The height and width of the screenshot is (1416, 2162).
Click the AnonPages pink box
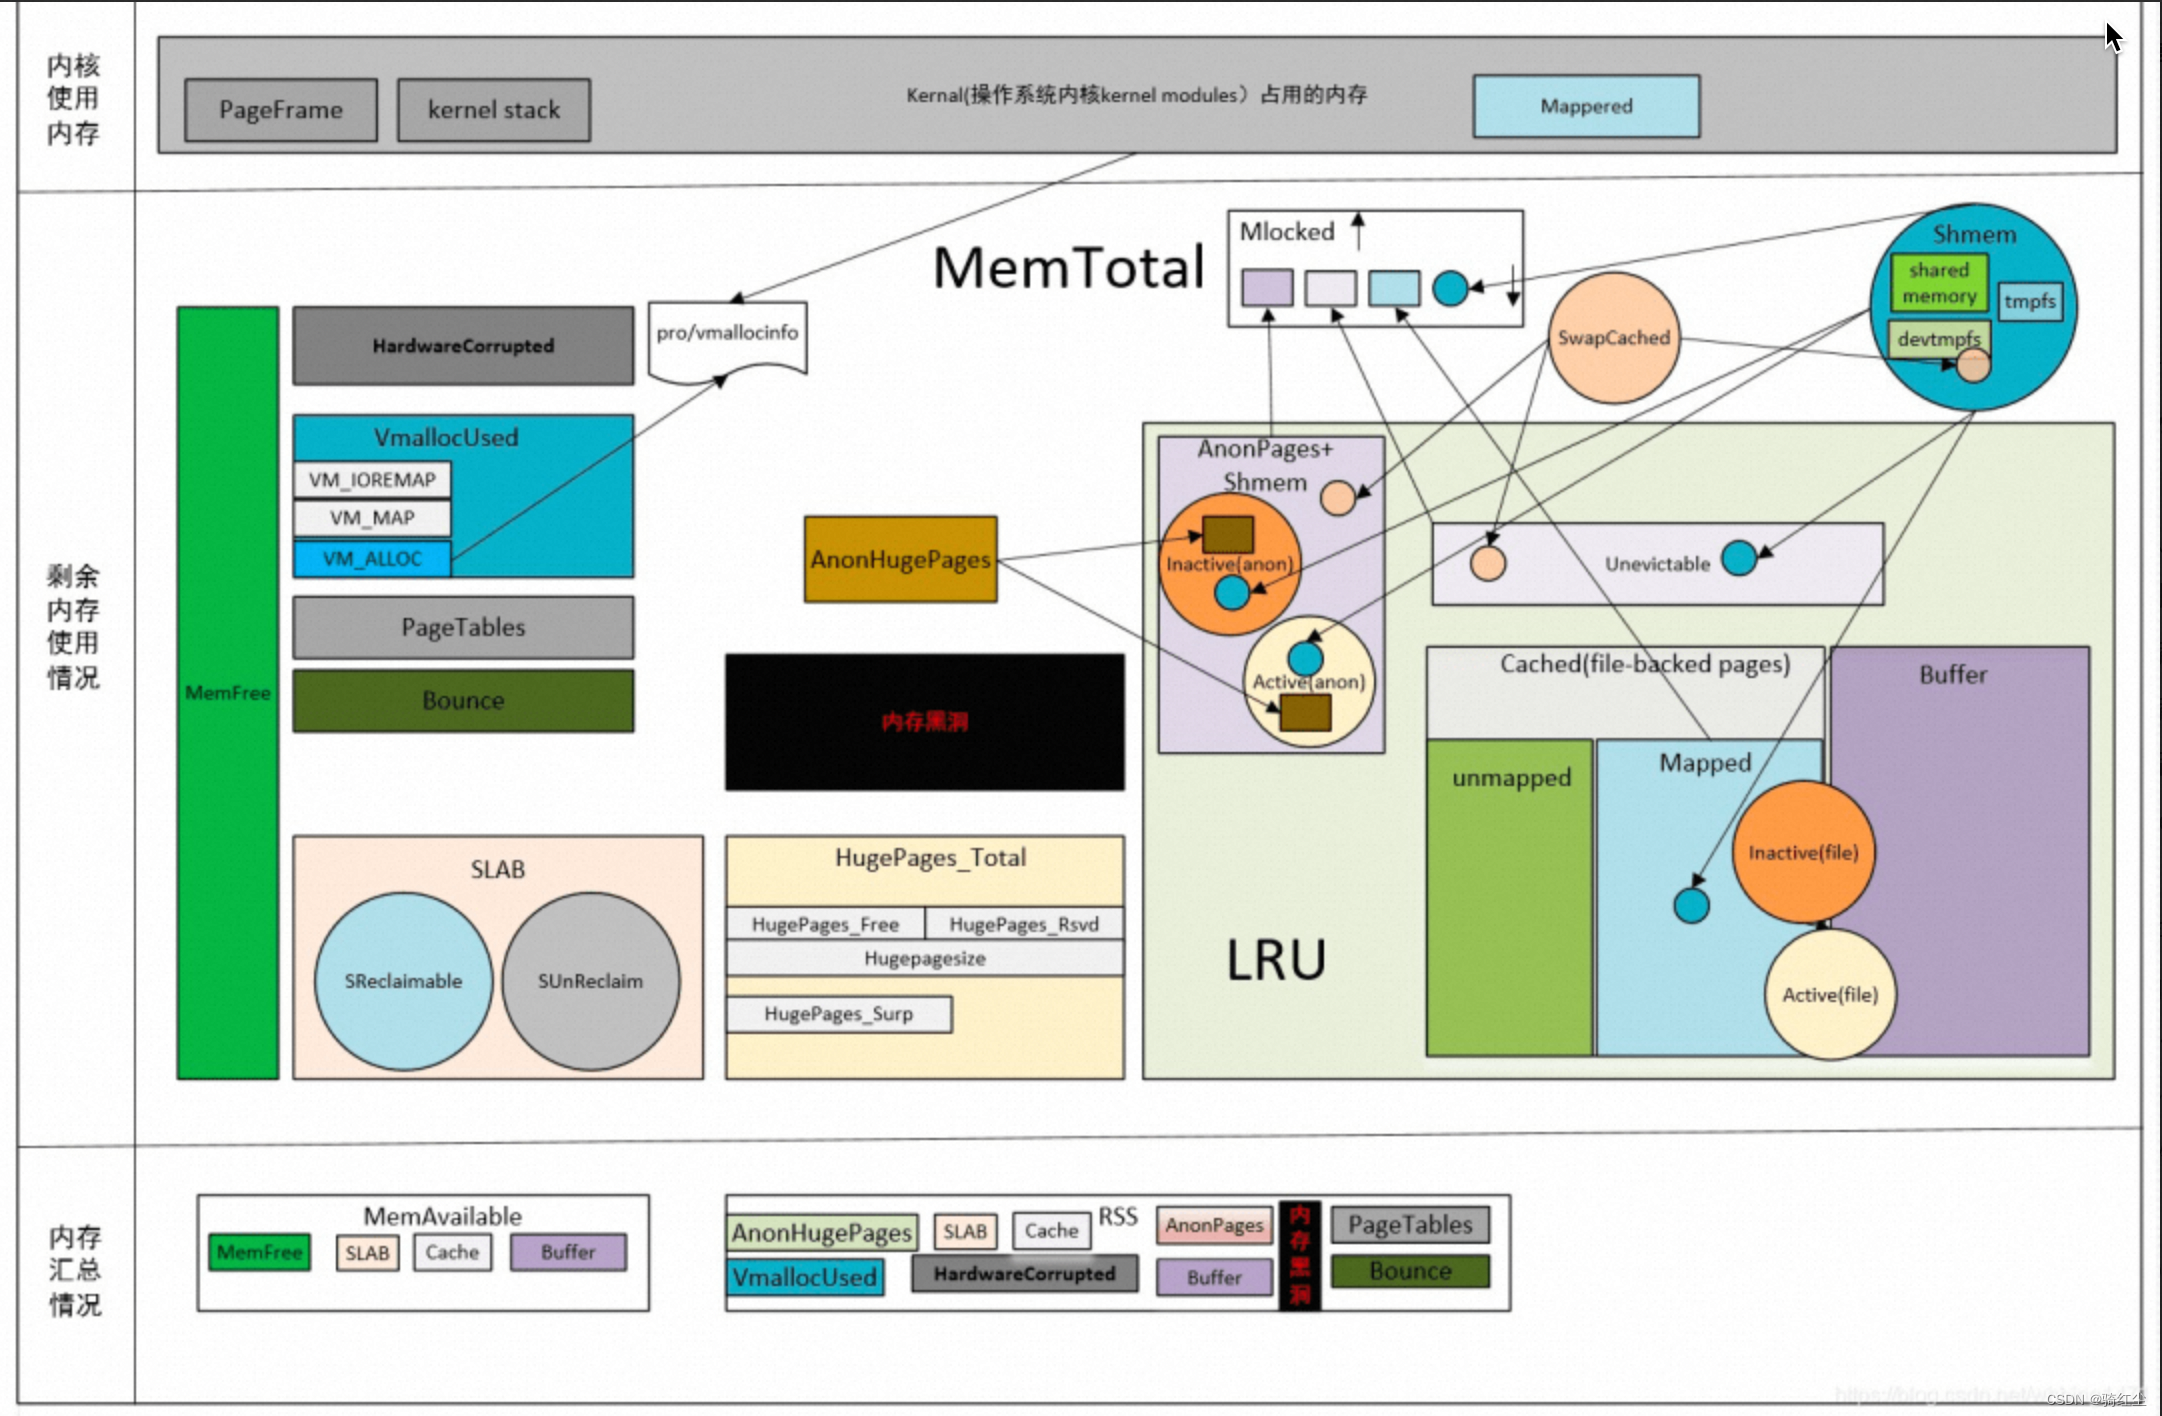1215,1225
